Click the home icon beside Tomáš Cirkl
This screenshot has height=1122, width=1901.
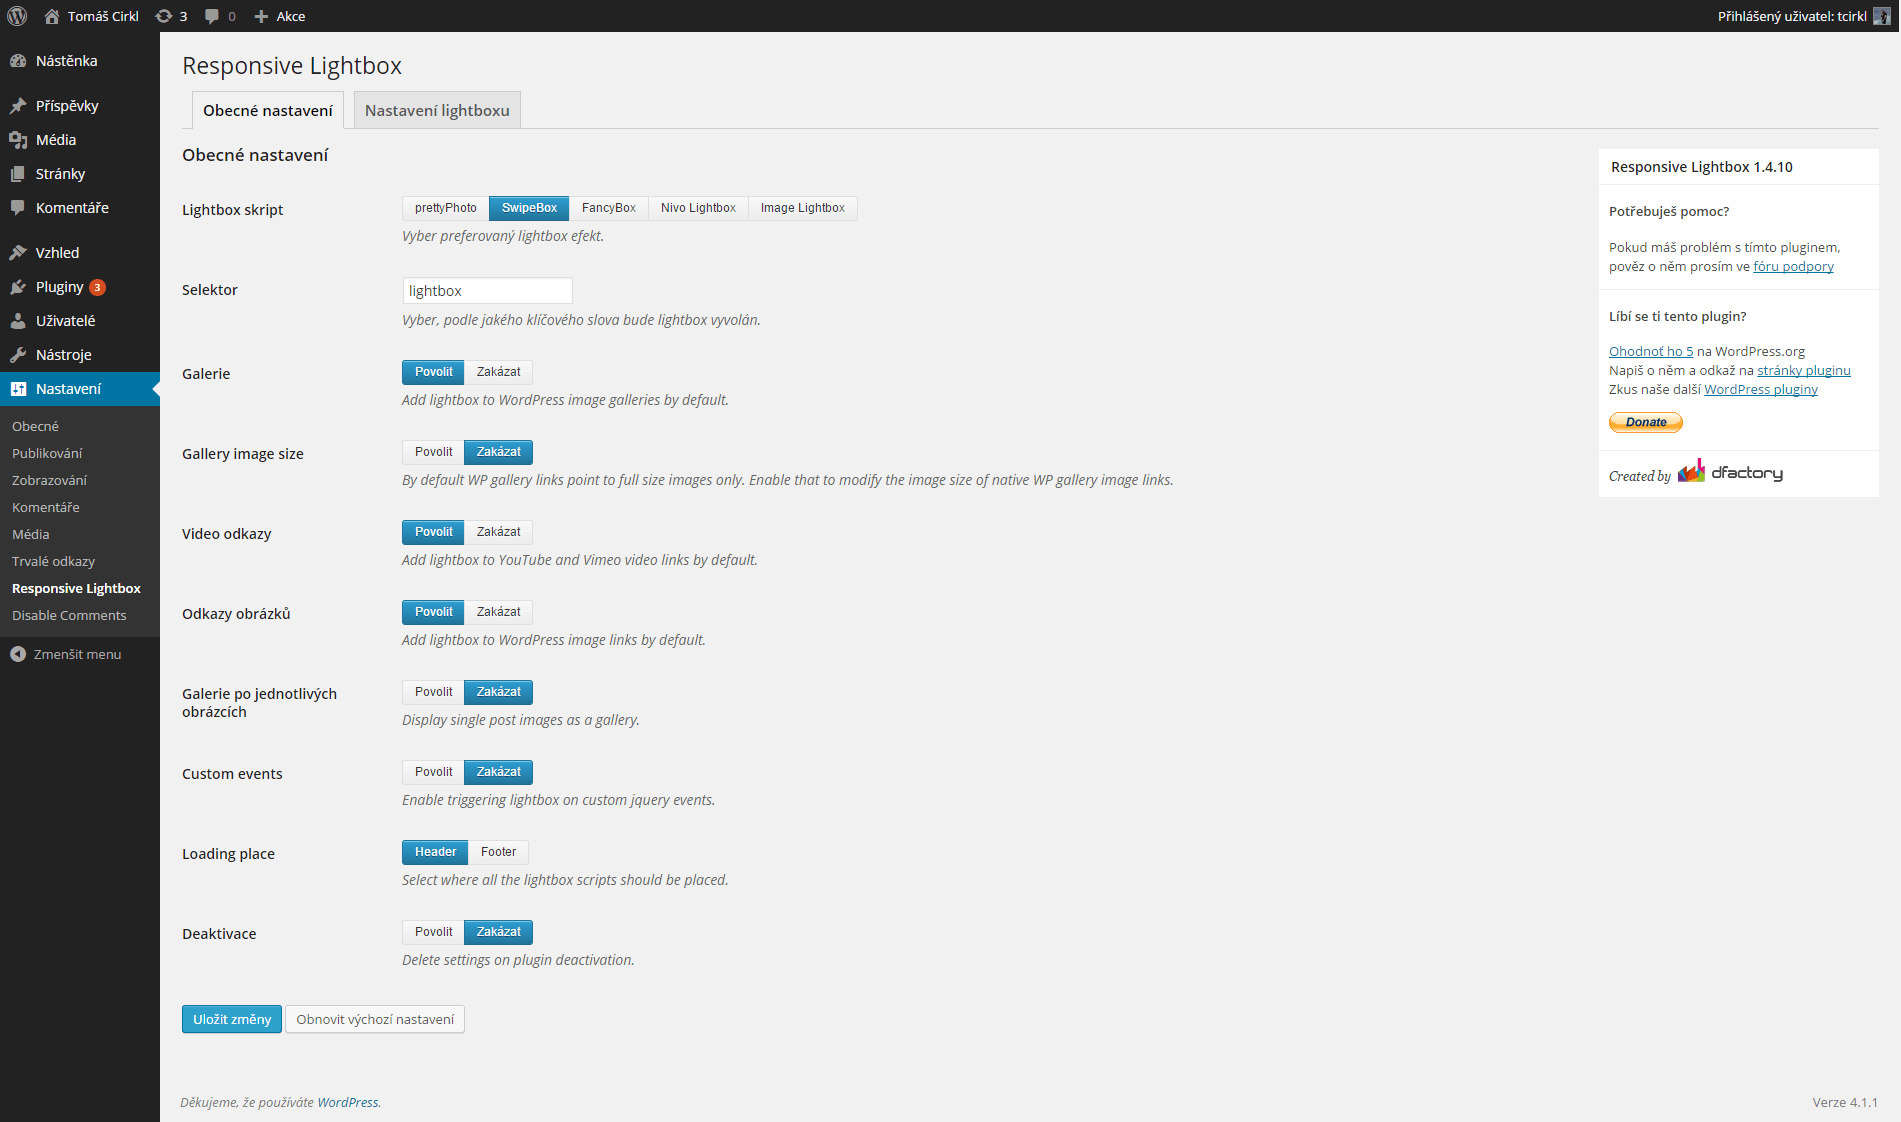coord(52,16)
